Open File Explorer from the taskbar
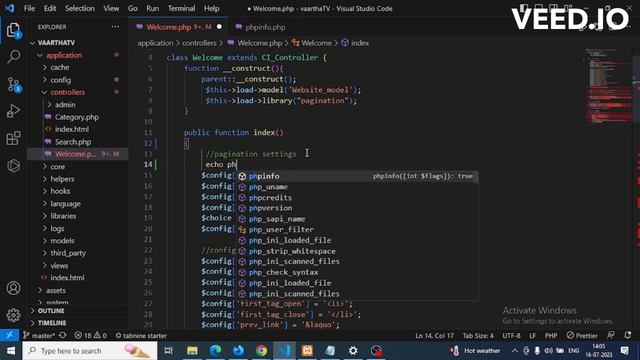 point(192,351)
